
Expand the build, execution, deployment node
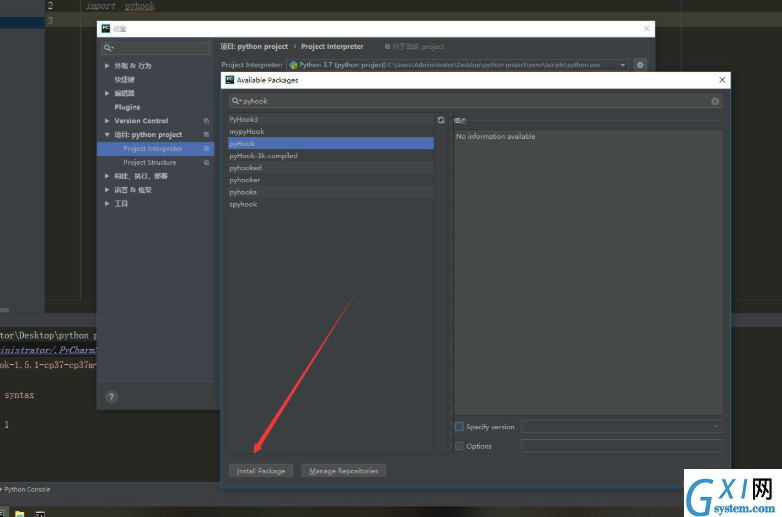point(107,176)
